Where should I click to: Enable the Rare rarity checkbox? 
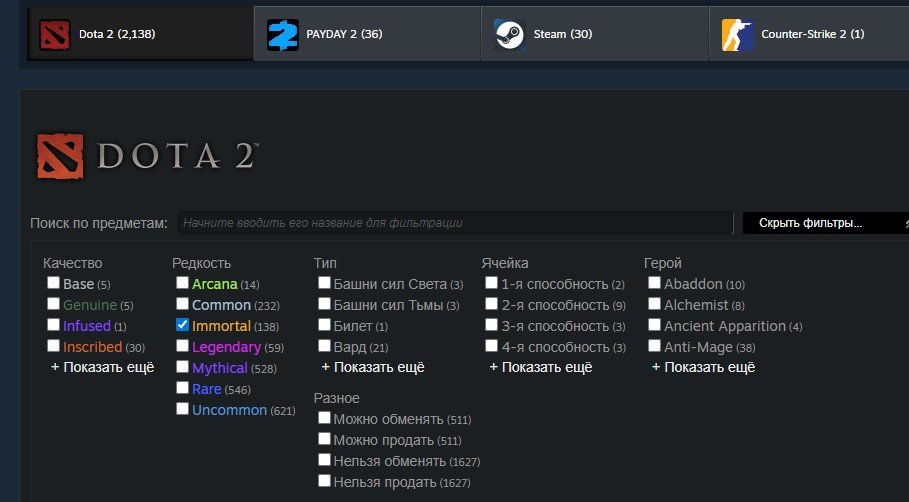[x=182, y=388]
